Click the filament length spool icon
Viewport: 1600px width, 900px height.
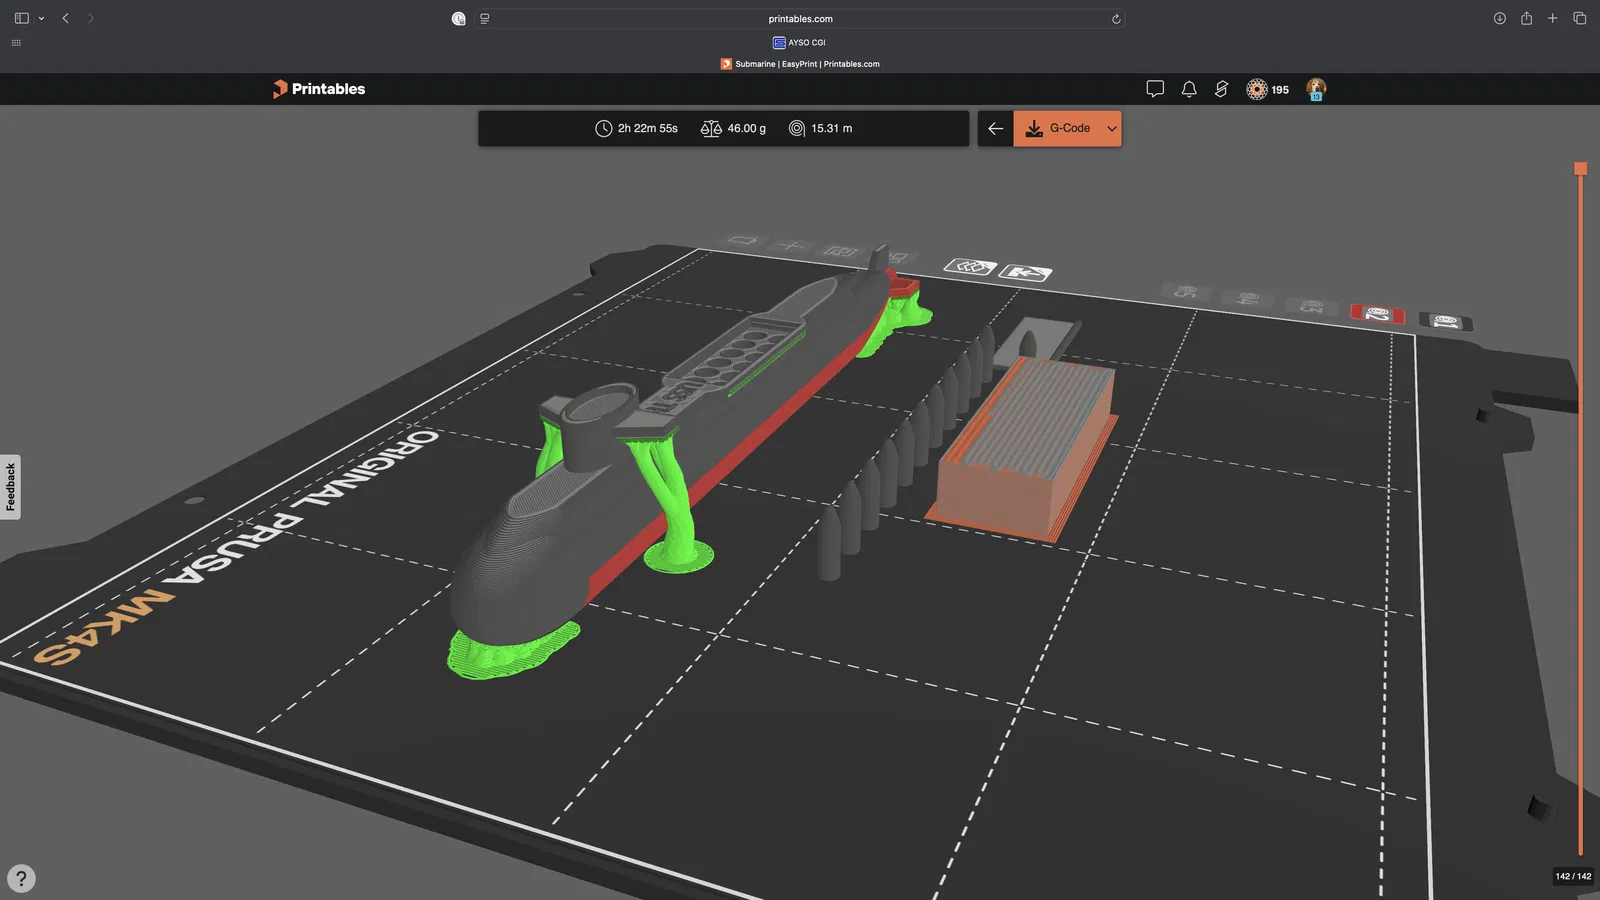tap(796, 128)
